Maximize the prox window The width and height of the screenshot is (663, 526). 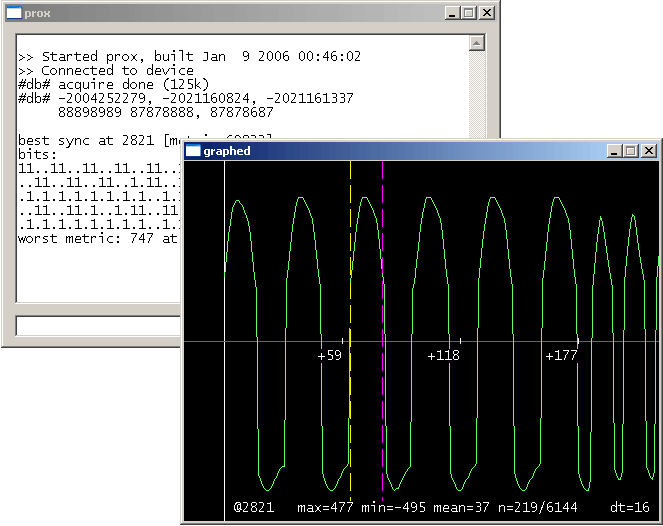click(x=468, y=13)
